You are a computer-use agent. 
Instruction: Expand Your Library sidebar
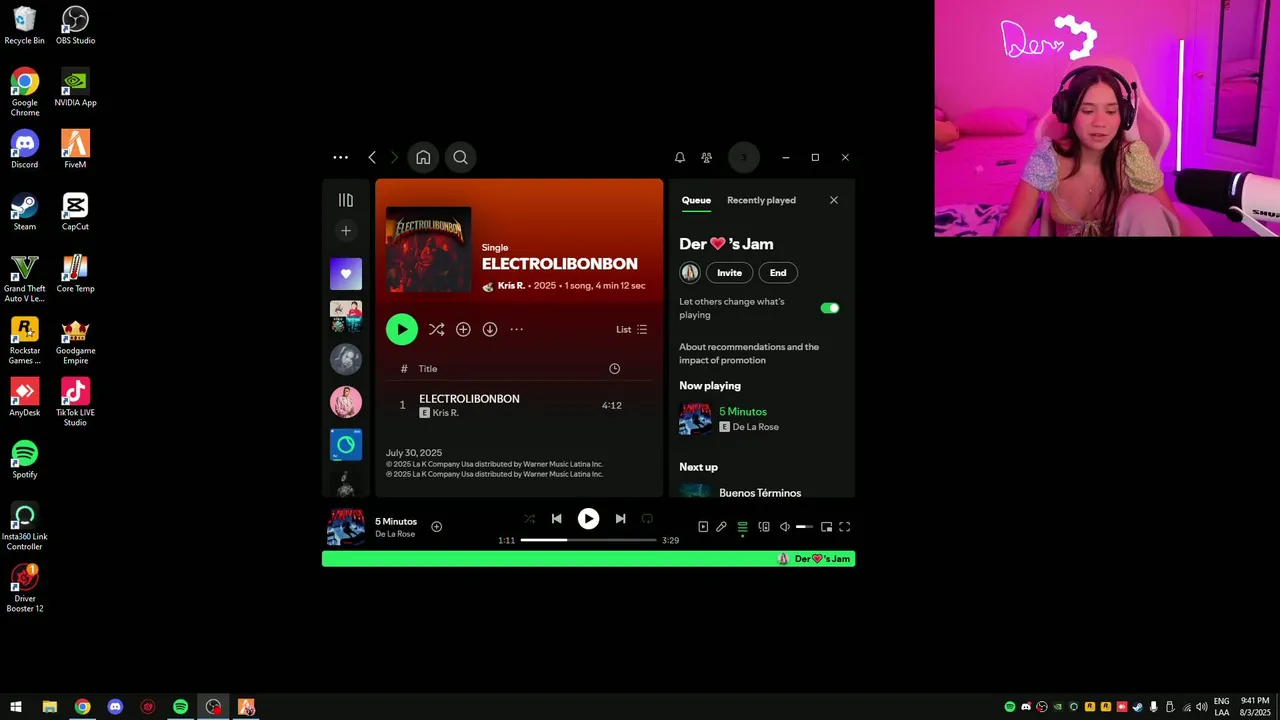click(x=346, y=200)
